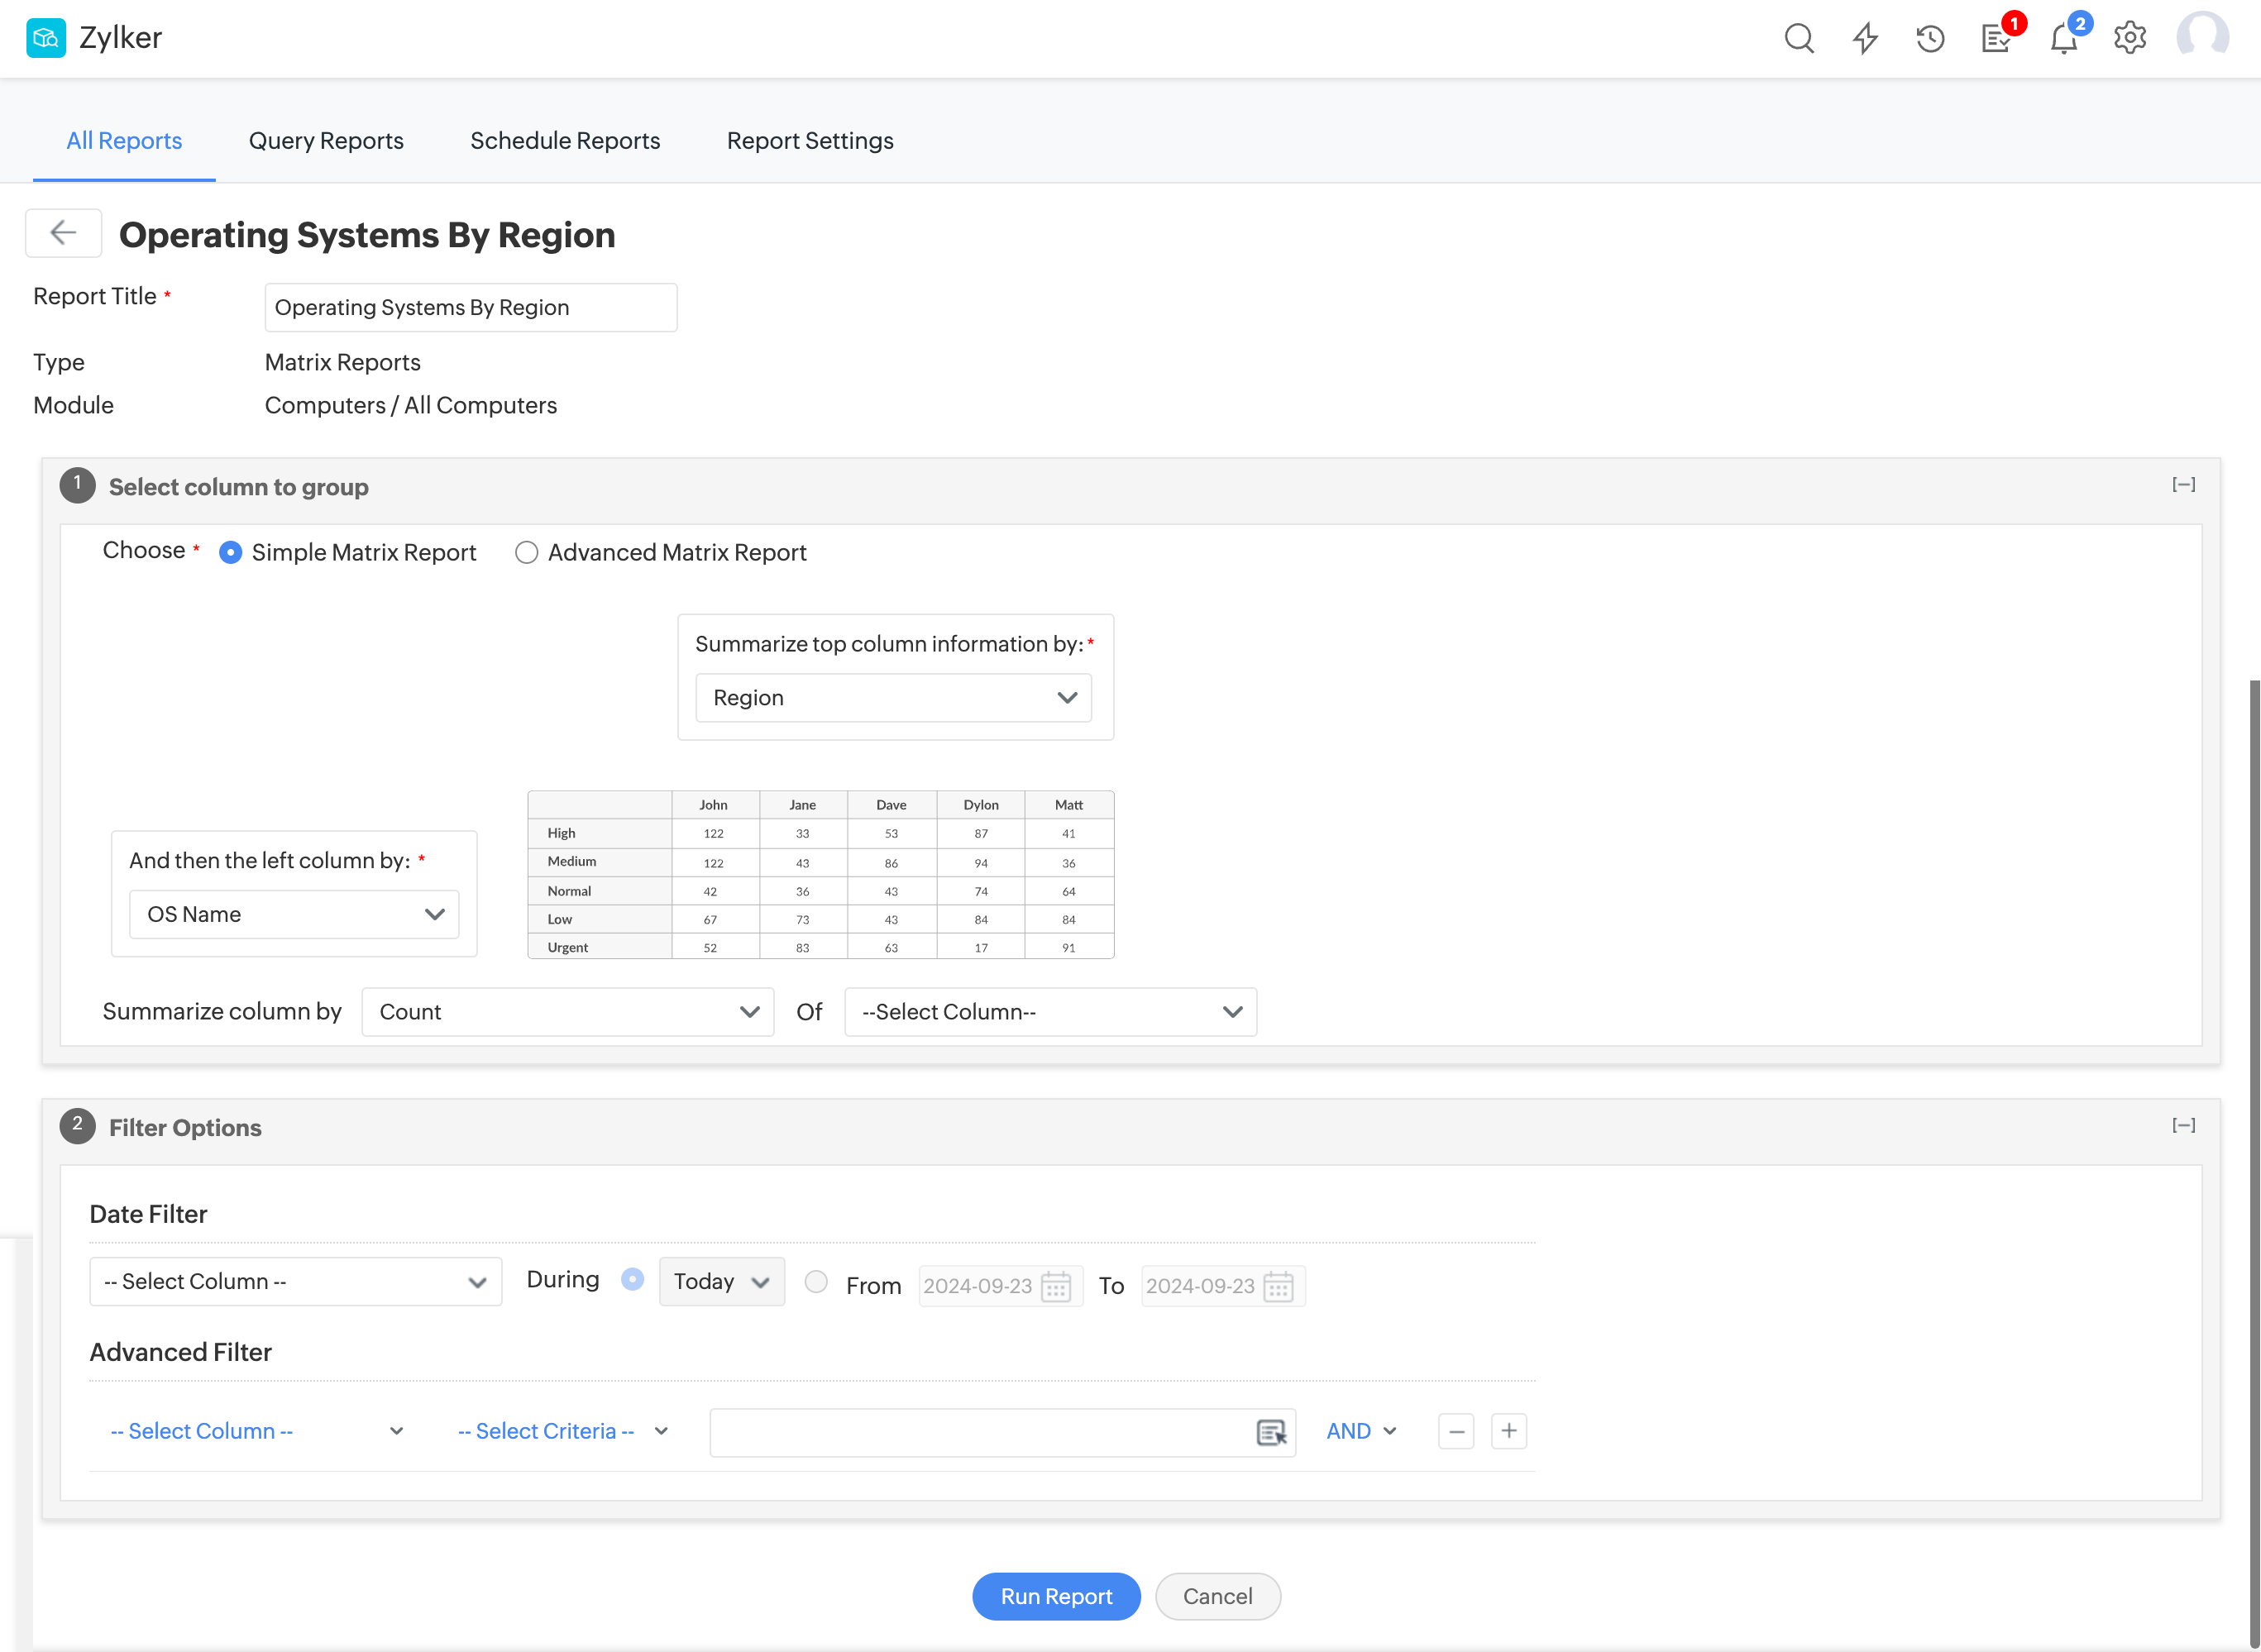Viewport: 2261px width, 1652px height.
Task: Click the Report Title input field
Action: click(x=470, y=307)
